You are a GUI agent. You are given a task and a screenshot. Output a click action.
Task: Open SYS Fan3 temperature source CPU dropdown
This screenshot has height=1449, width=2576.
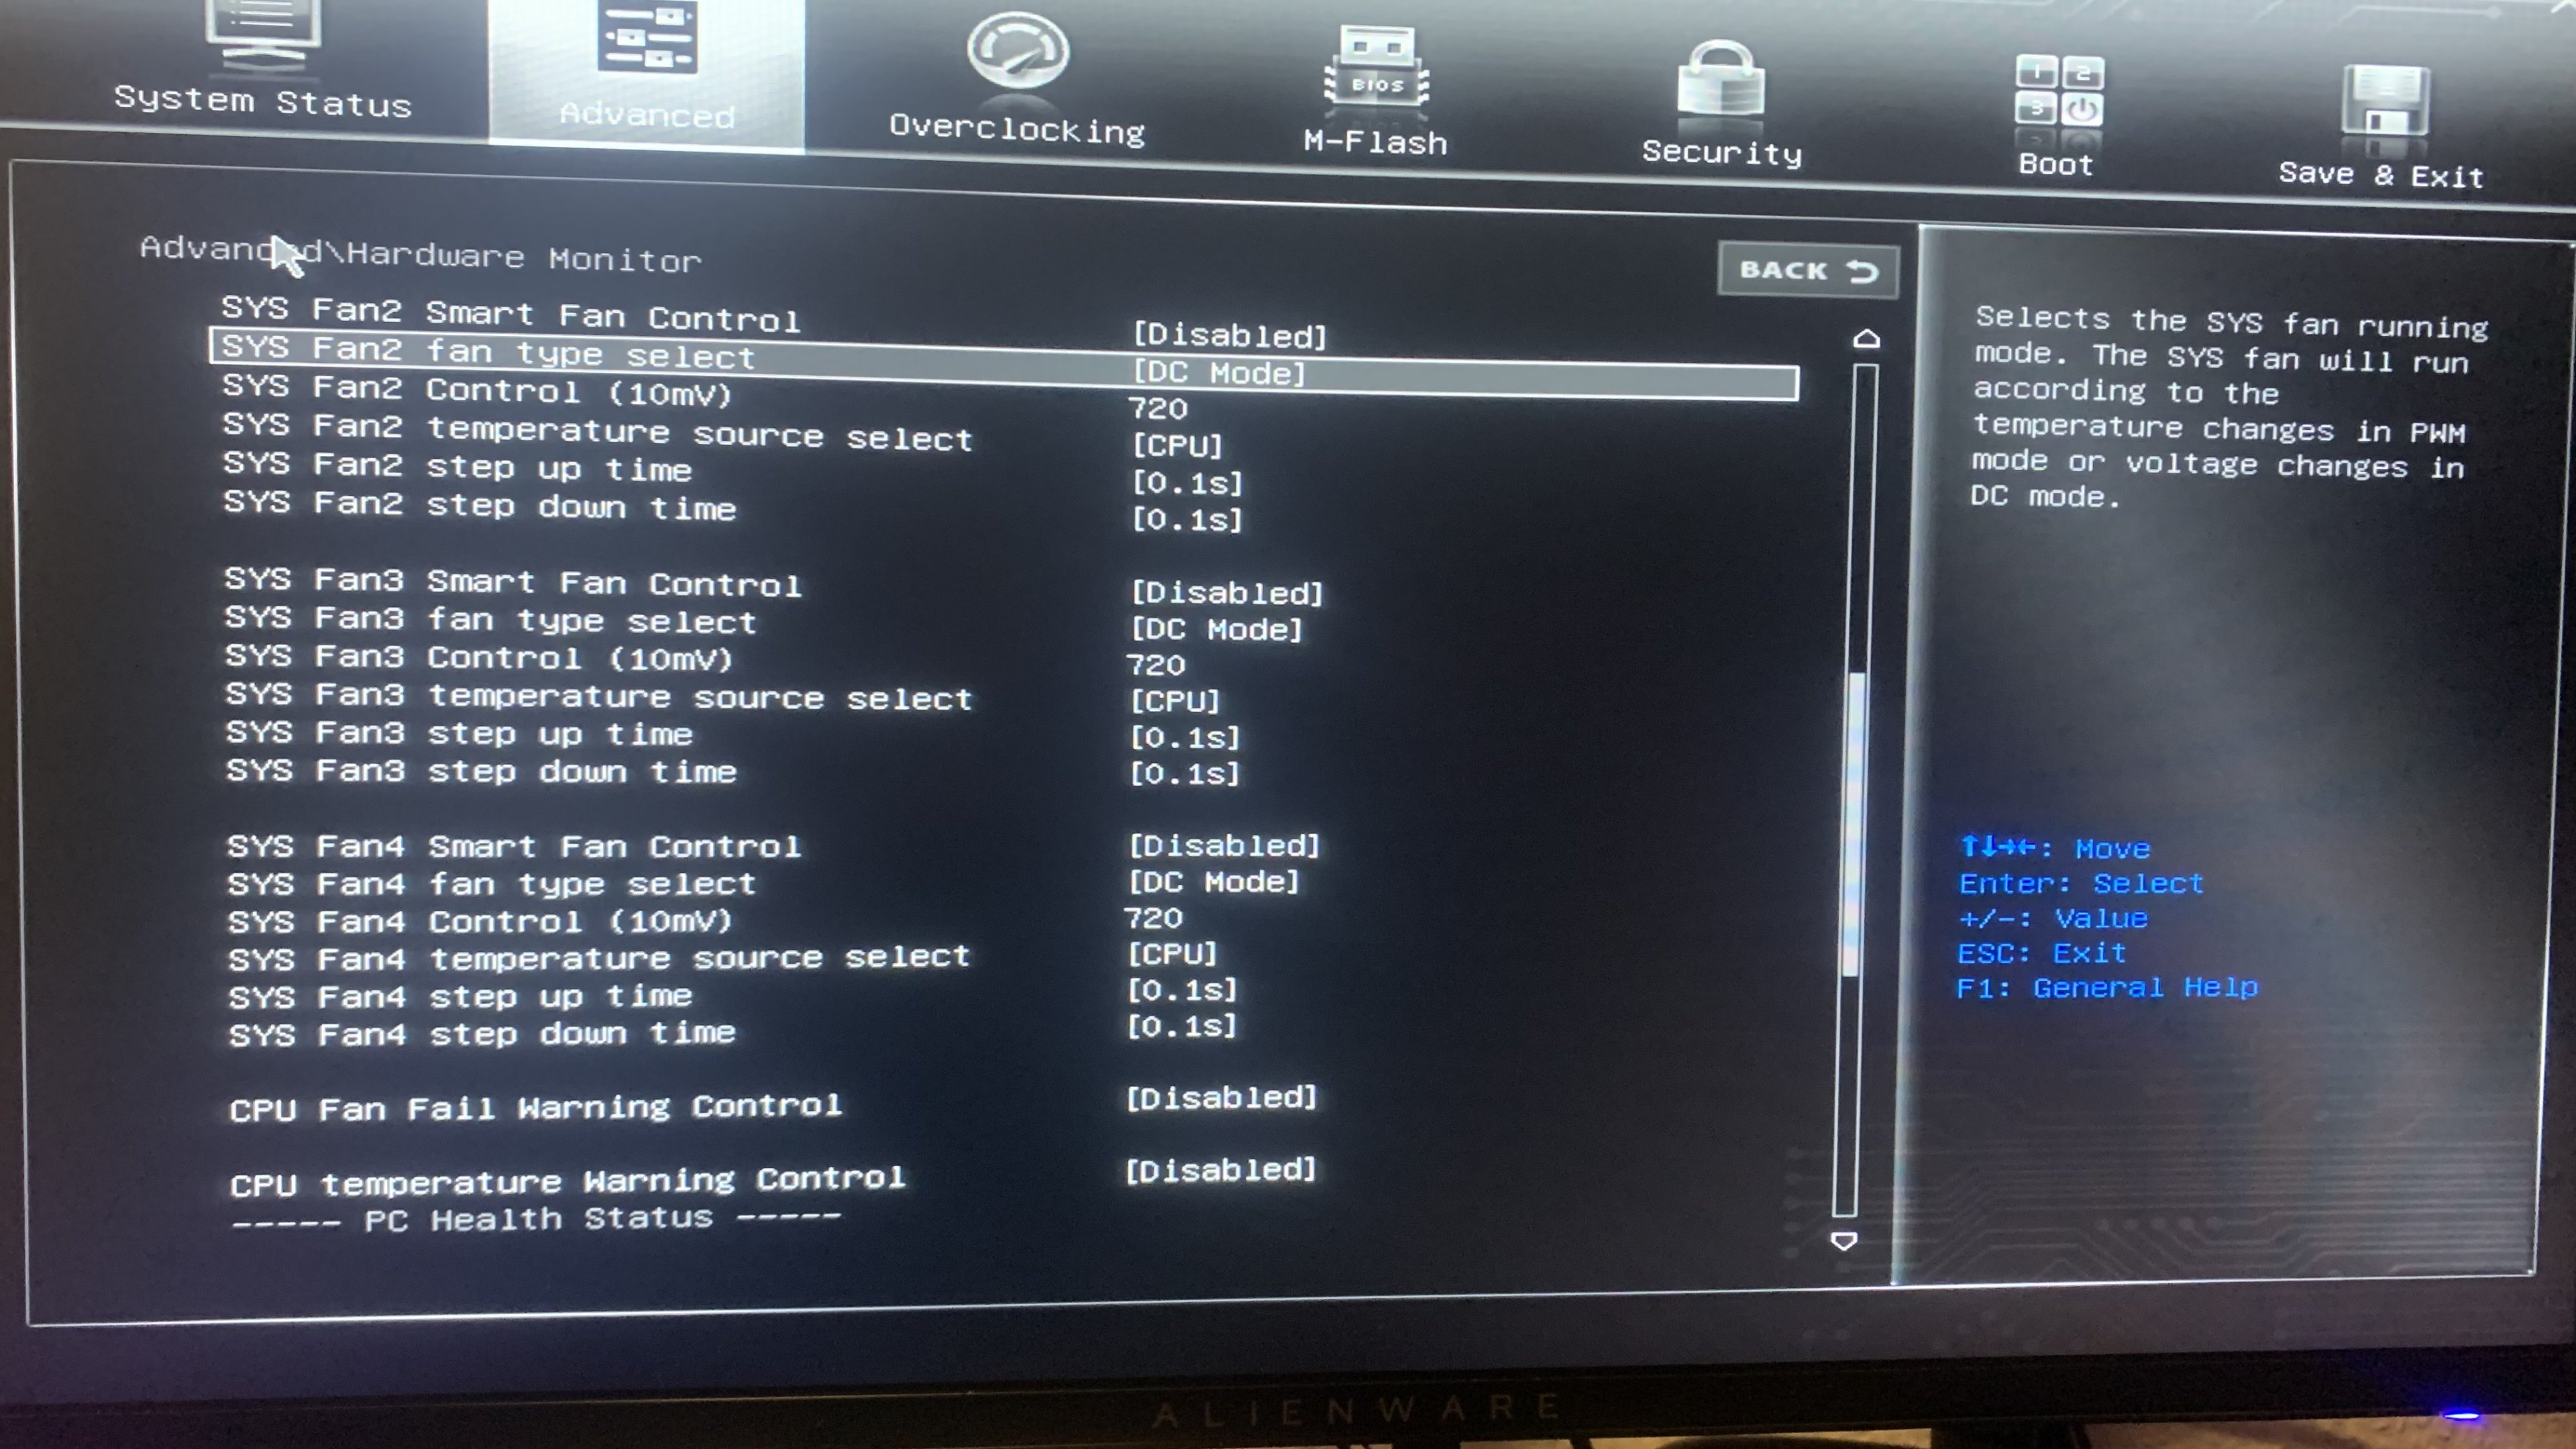(1175, 701)
